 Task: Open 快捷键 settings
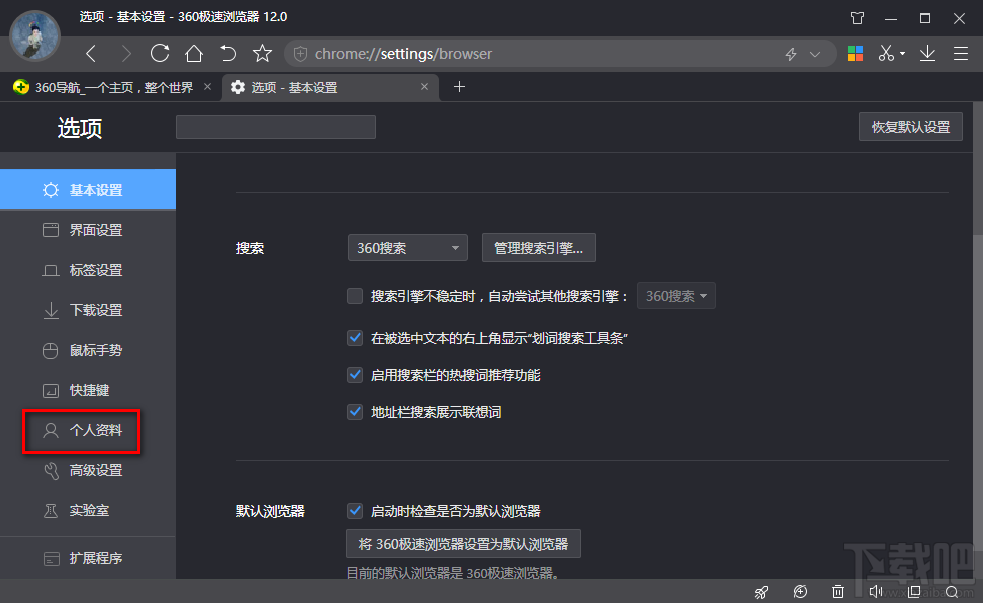[88, 391]
